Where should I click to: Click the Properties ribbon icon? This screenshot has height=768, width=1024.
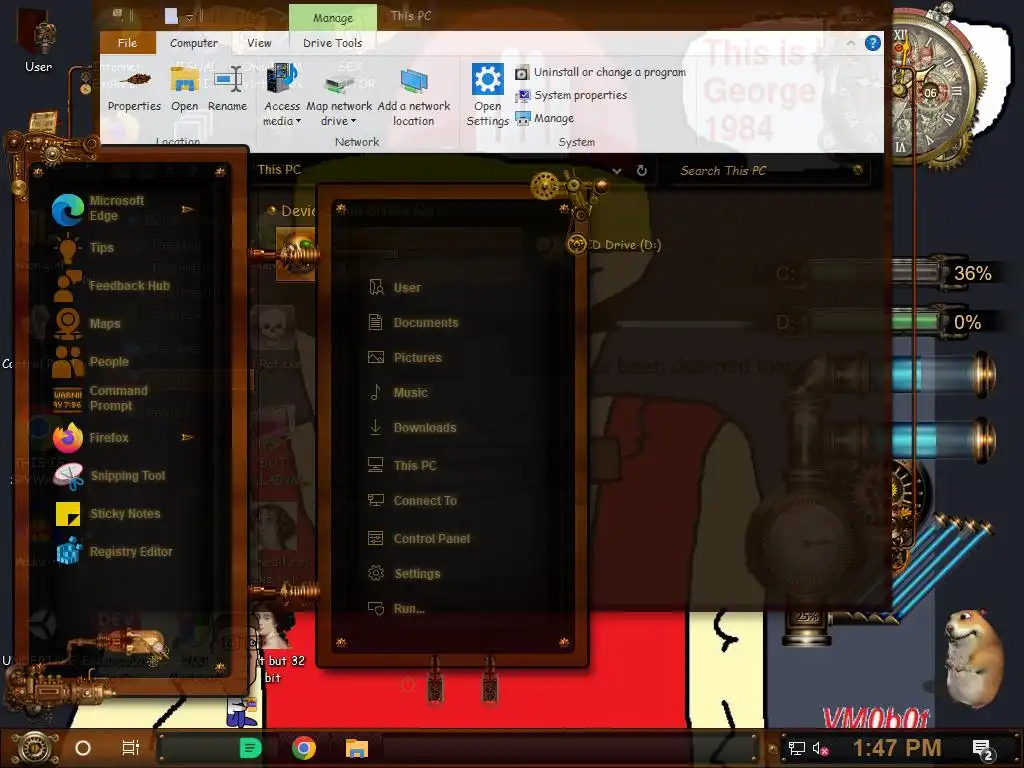pos(134,90)
